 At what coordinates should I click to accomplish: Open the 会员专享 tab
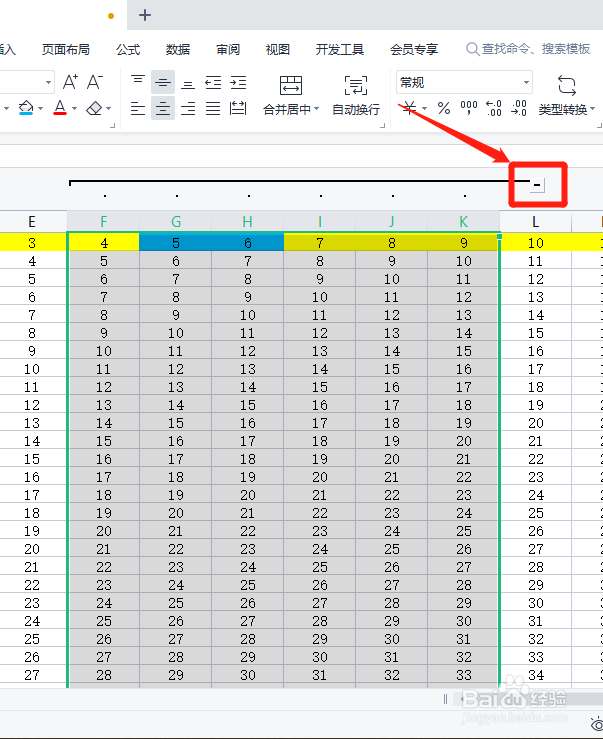[414, 49]
